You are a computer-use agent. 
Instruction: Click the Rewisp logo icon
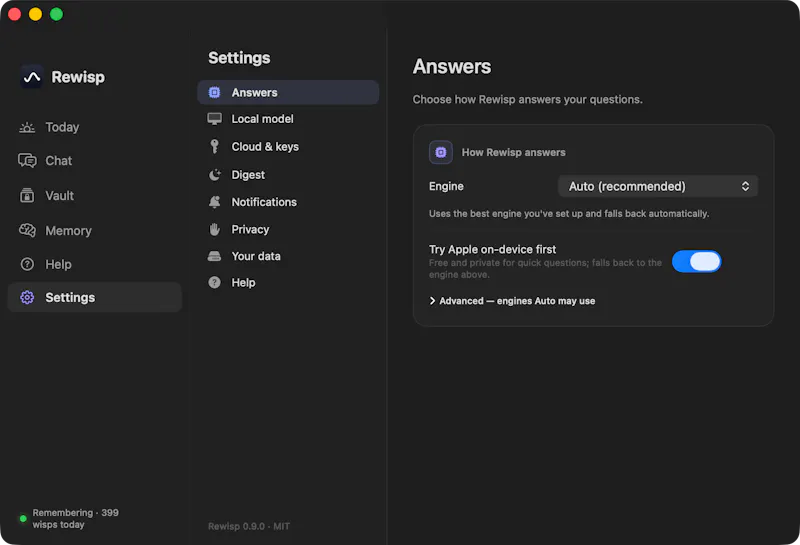(x=32, y=77)
